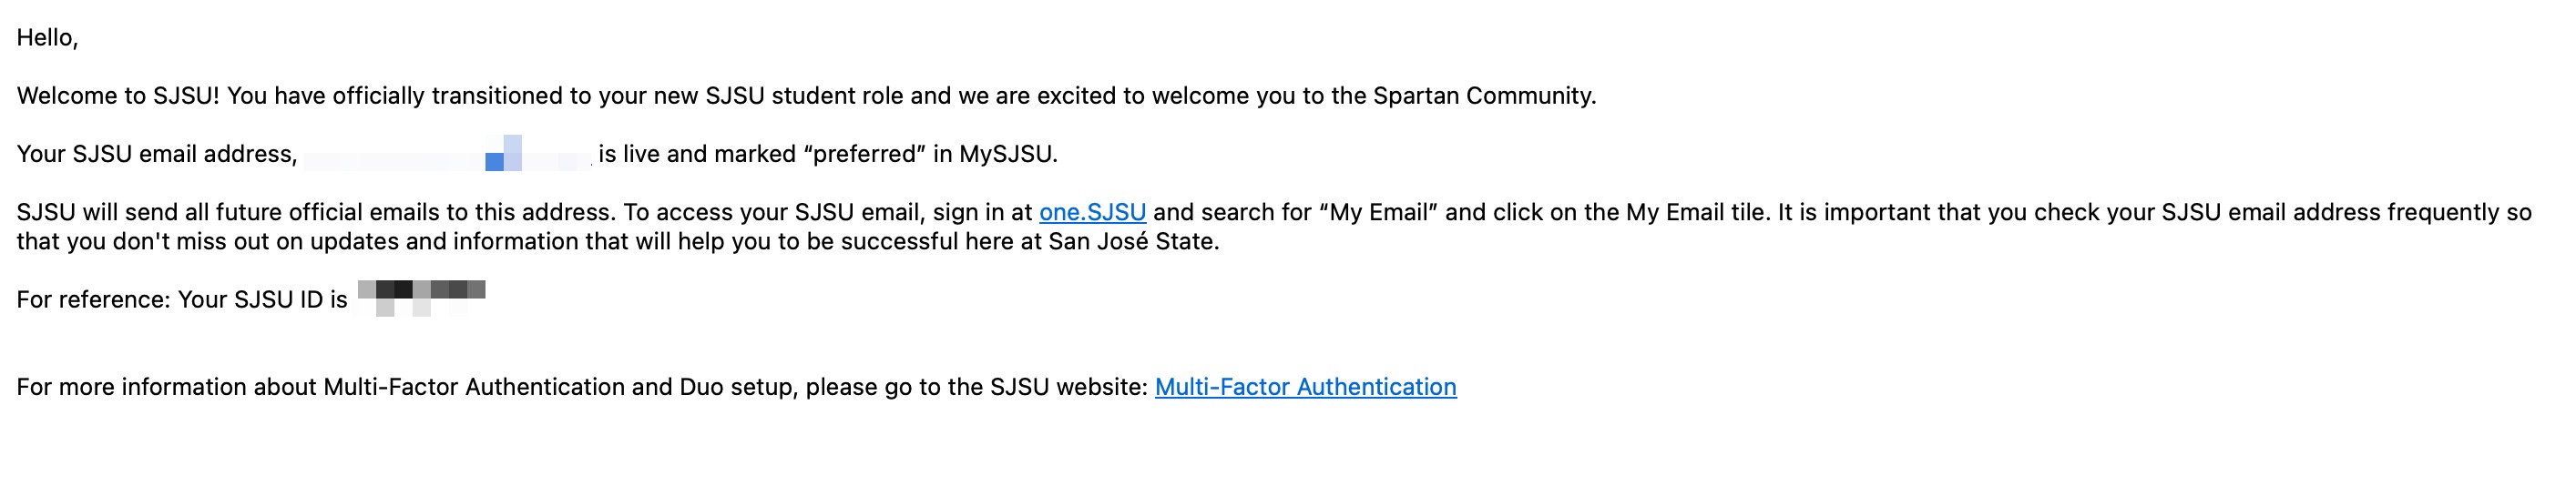Click the "Hello," greeting text

[x=47, y=38]
